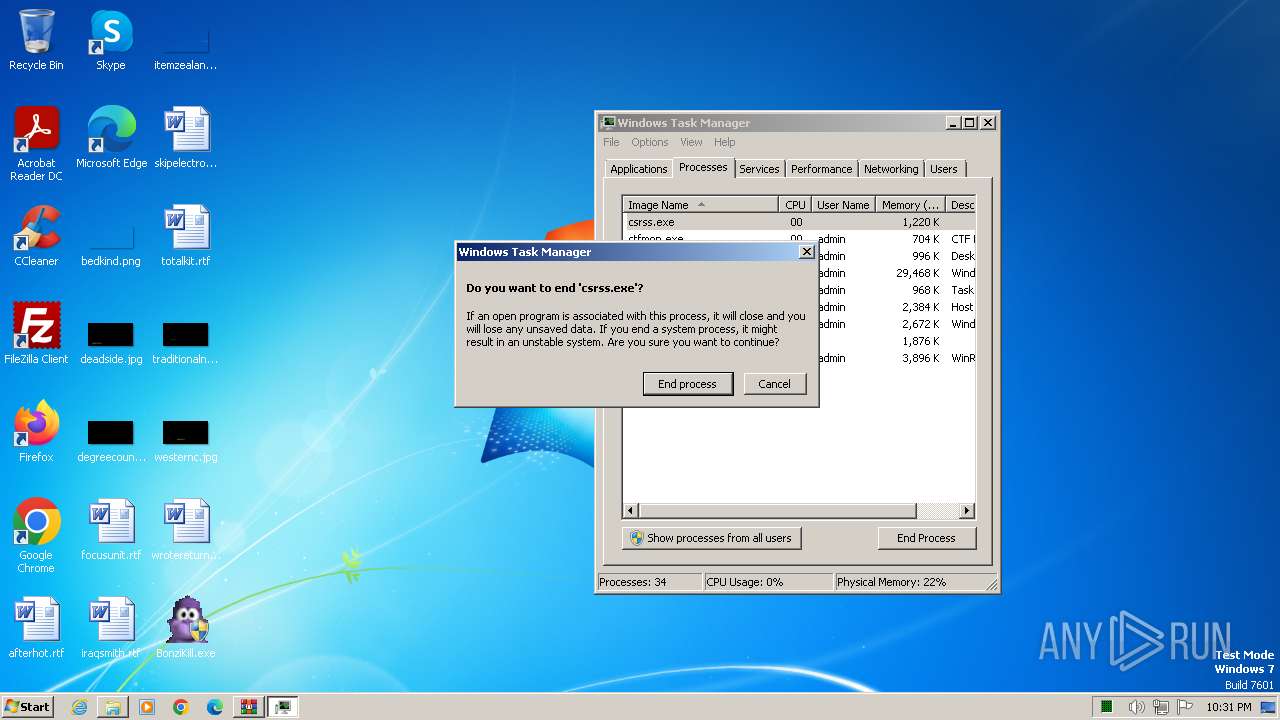Select the 3,896 K memory cell
This screenshot has height=720, width=1280.
[921, 358]
